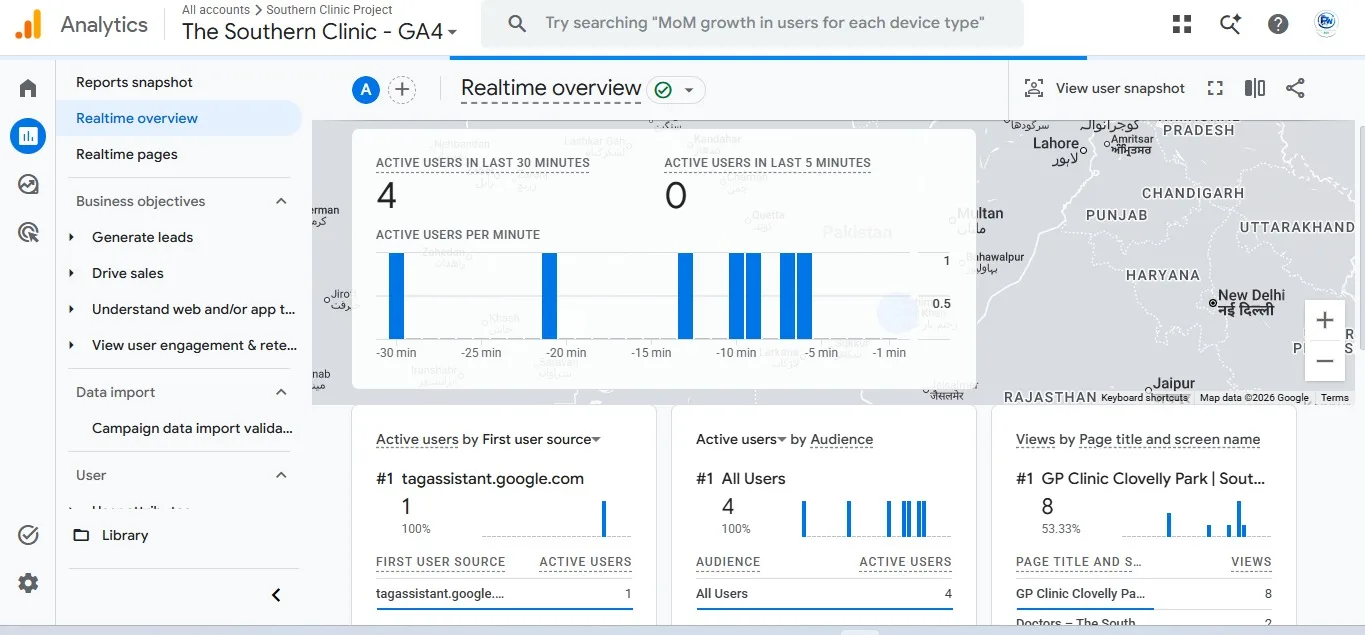Screen dimensions: 1365x635
Task: Click the View user snapshot icon
Action: point(1034,88)
